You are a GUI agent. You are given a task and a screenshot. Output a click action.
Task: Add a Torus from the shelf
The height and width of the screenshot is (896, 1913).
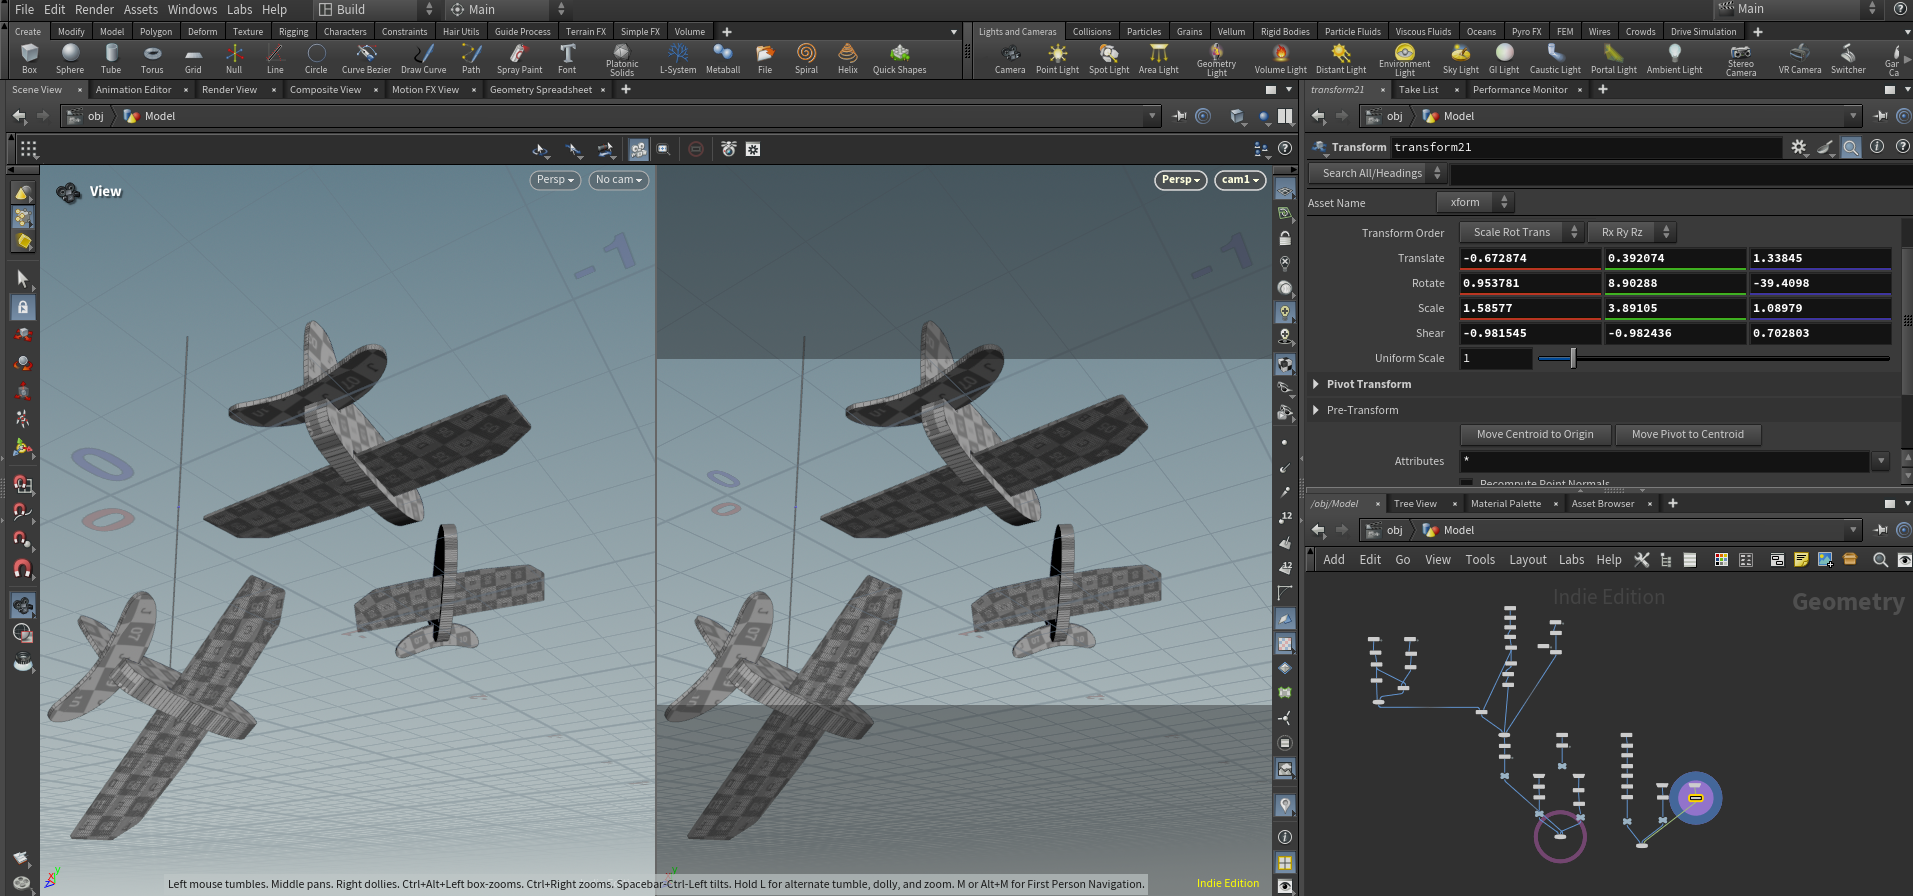152,59
